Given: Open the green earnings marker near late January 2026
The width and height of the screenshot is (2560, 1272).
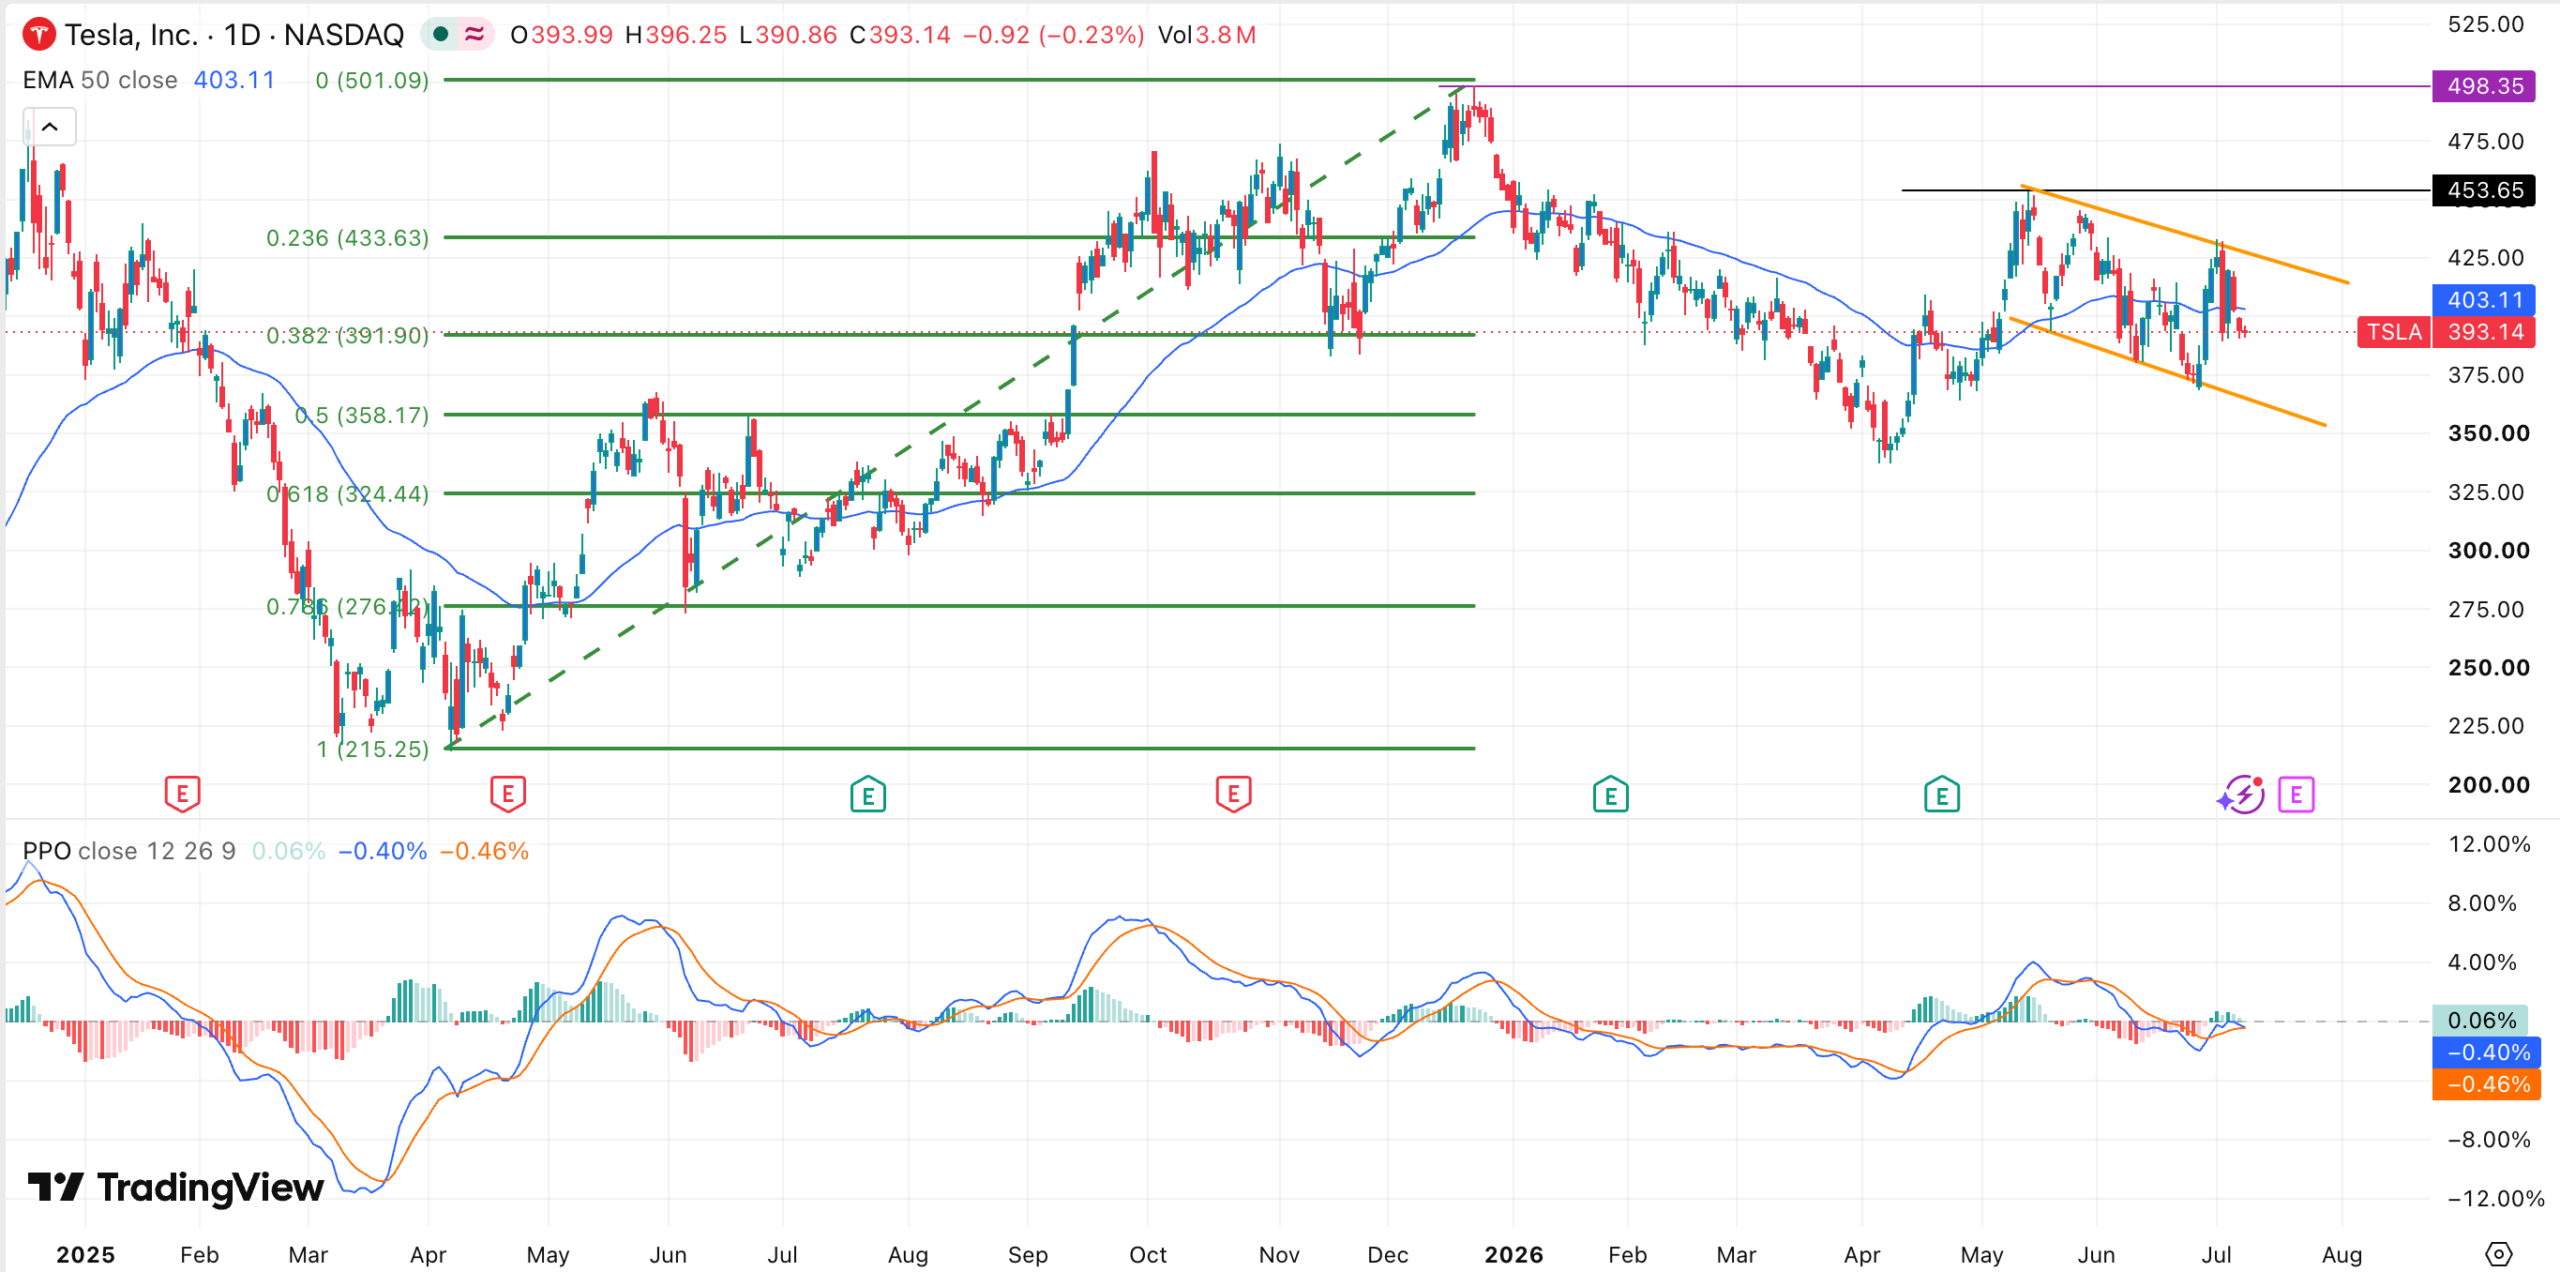Looking at the screenshot, I should point(1610,795).
